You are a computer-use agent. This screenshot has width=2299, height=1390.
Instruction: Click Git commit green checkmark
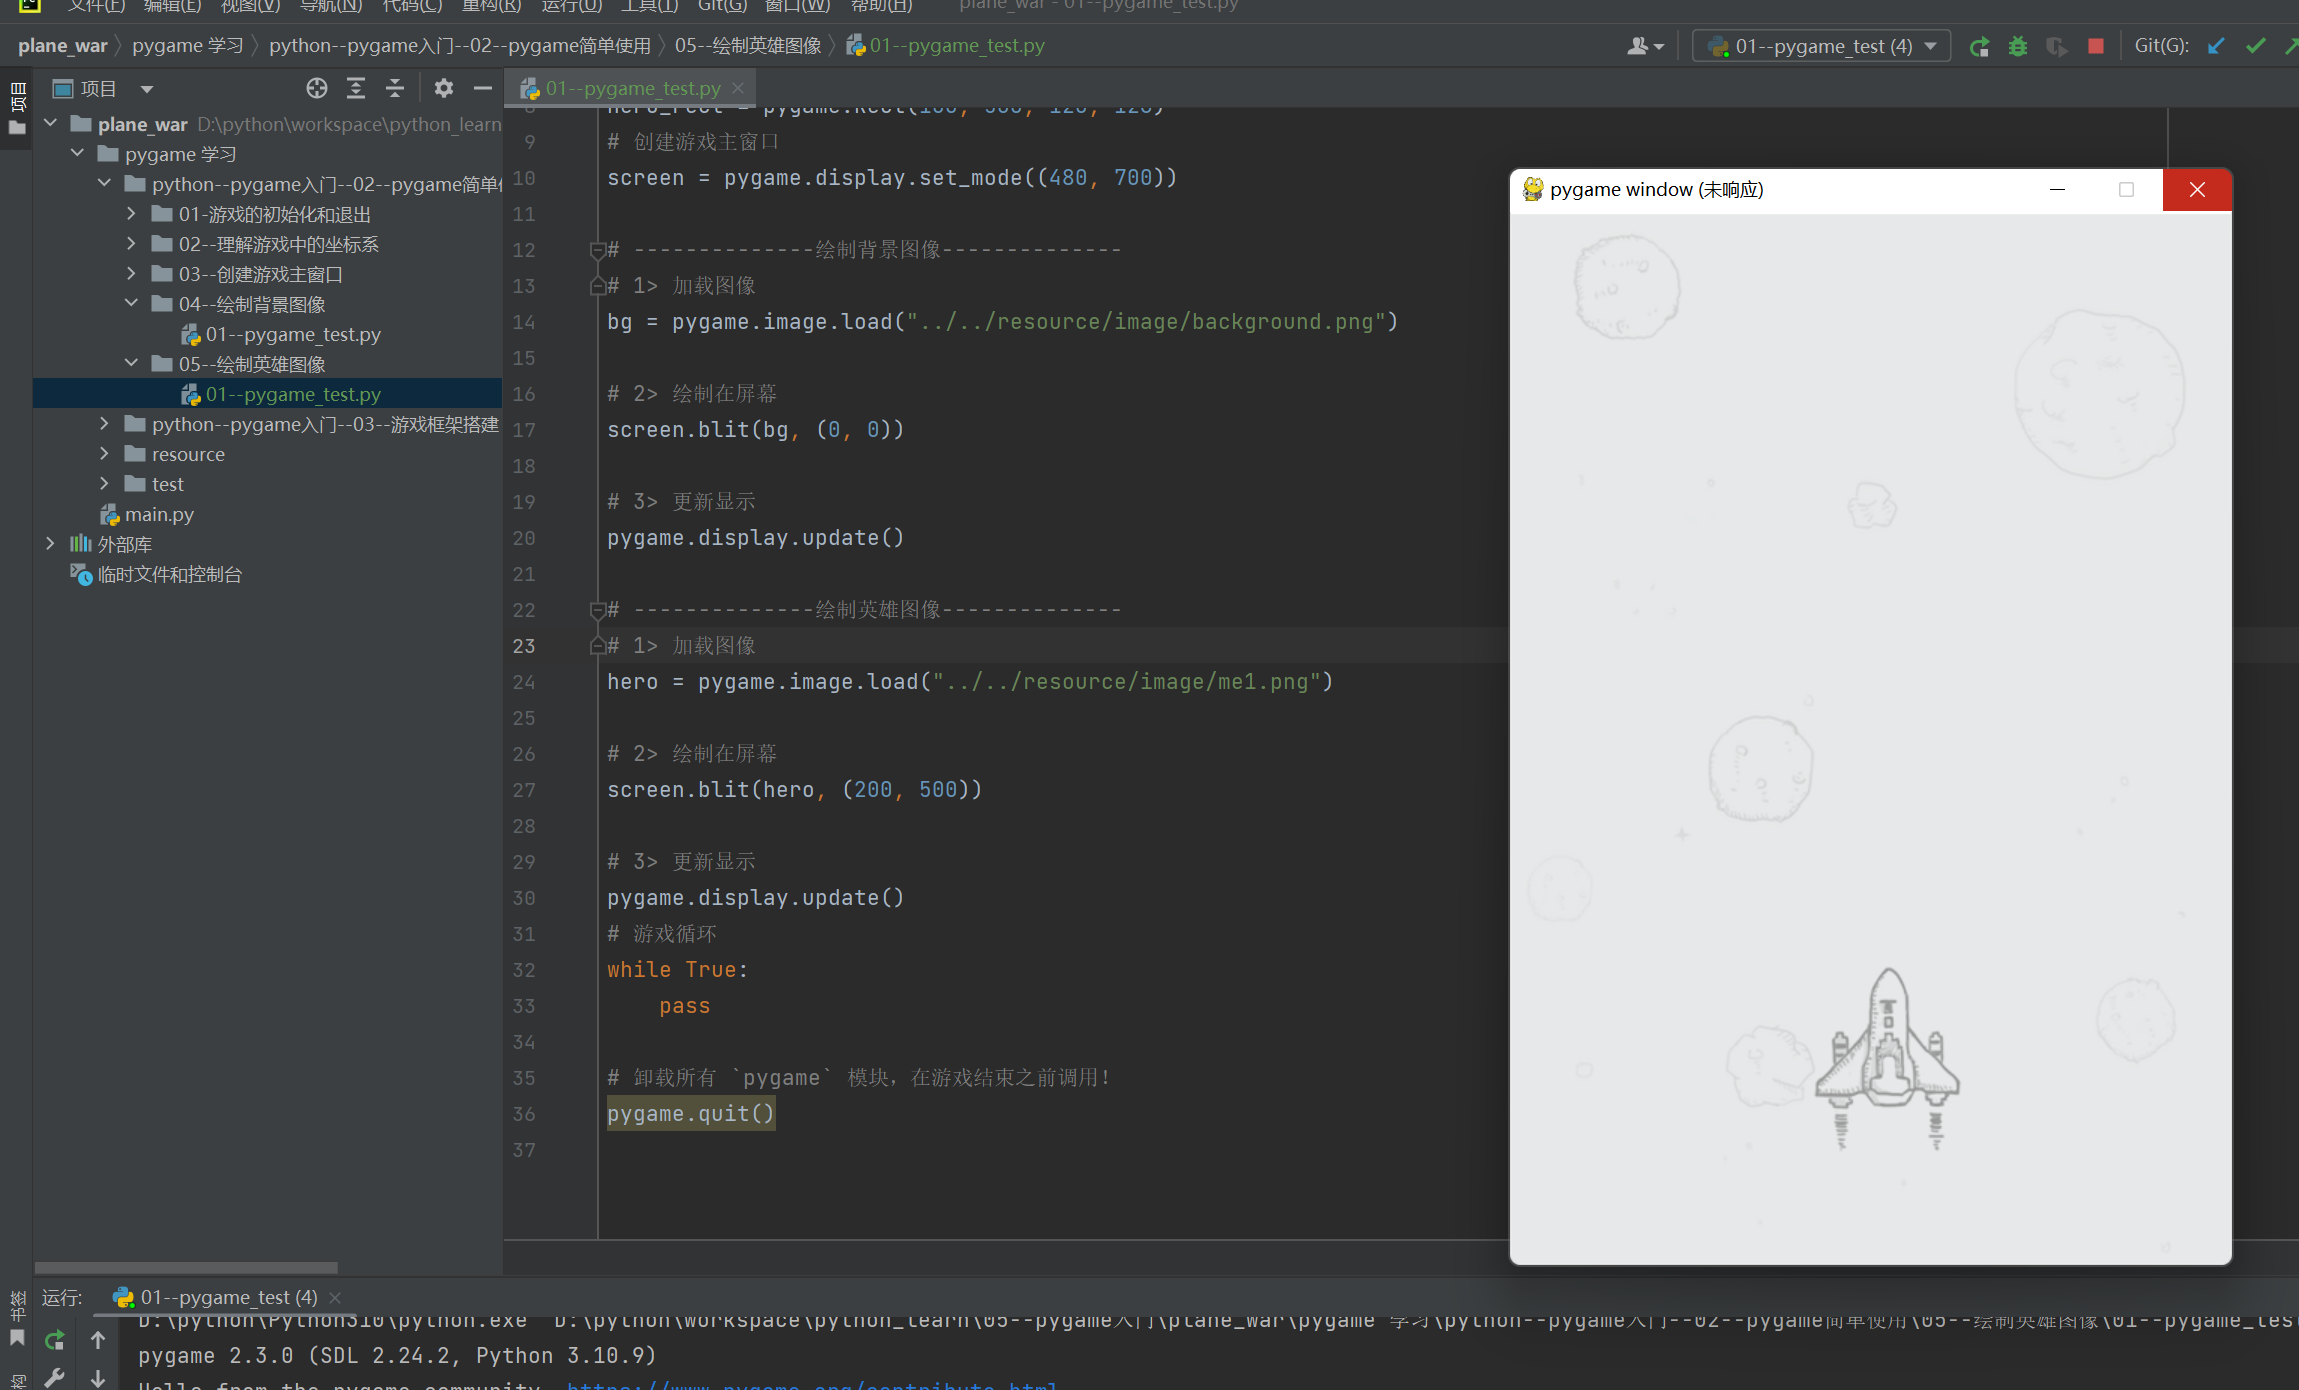pos(2256,46)
